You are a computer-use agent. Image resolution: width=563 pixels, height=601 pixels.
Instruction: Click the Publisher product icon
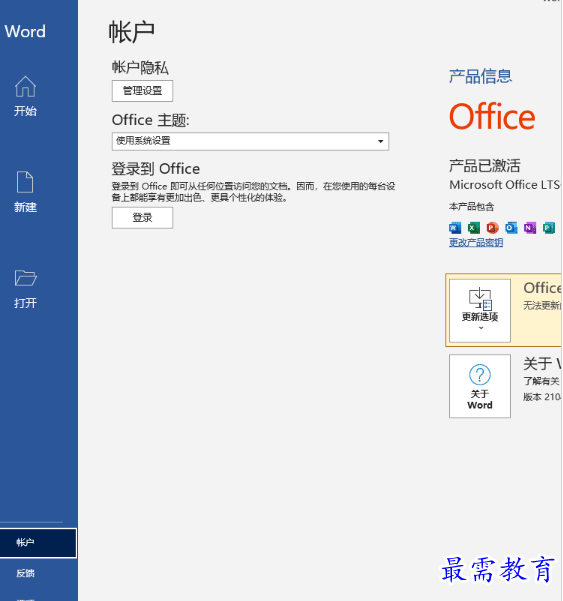549,228
